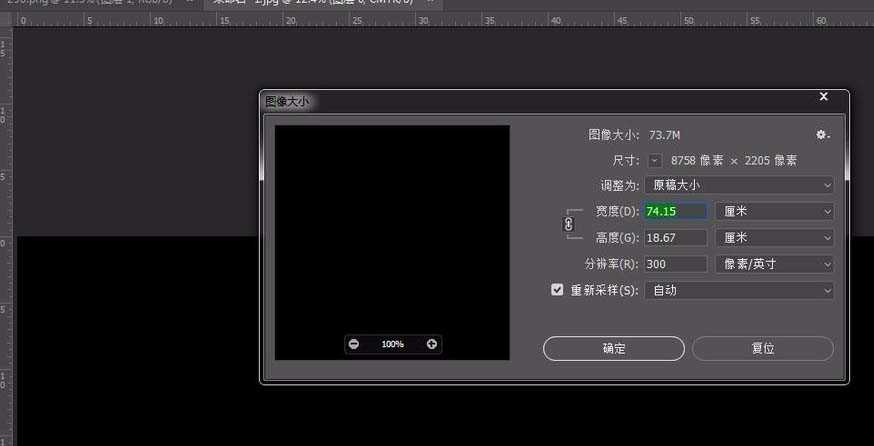The width and height of the screenshot is (874, 446).
Task: Open the gear settings menu in dialog
Action: [822, 135]
